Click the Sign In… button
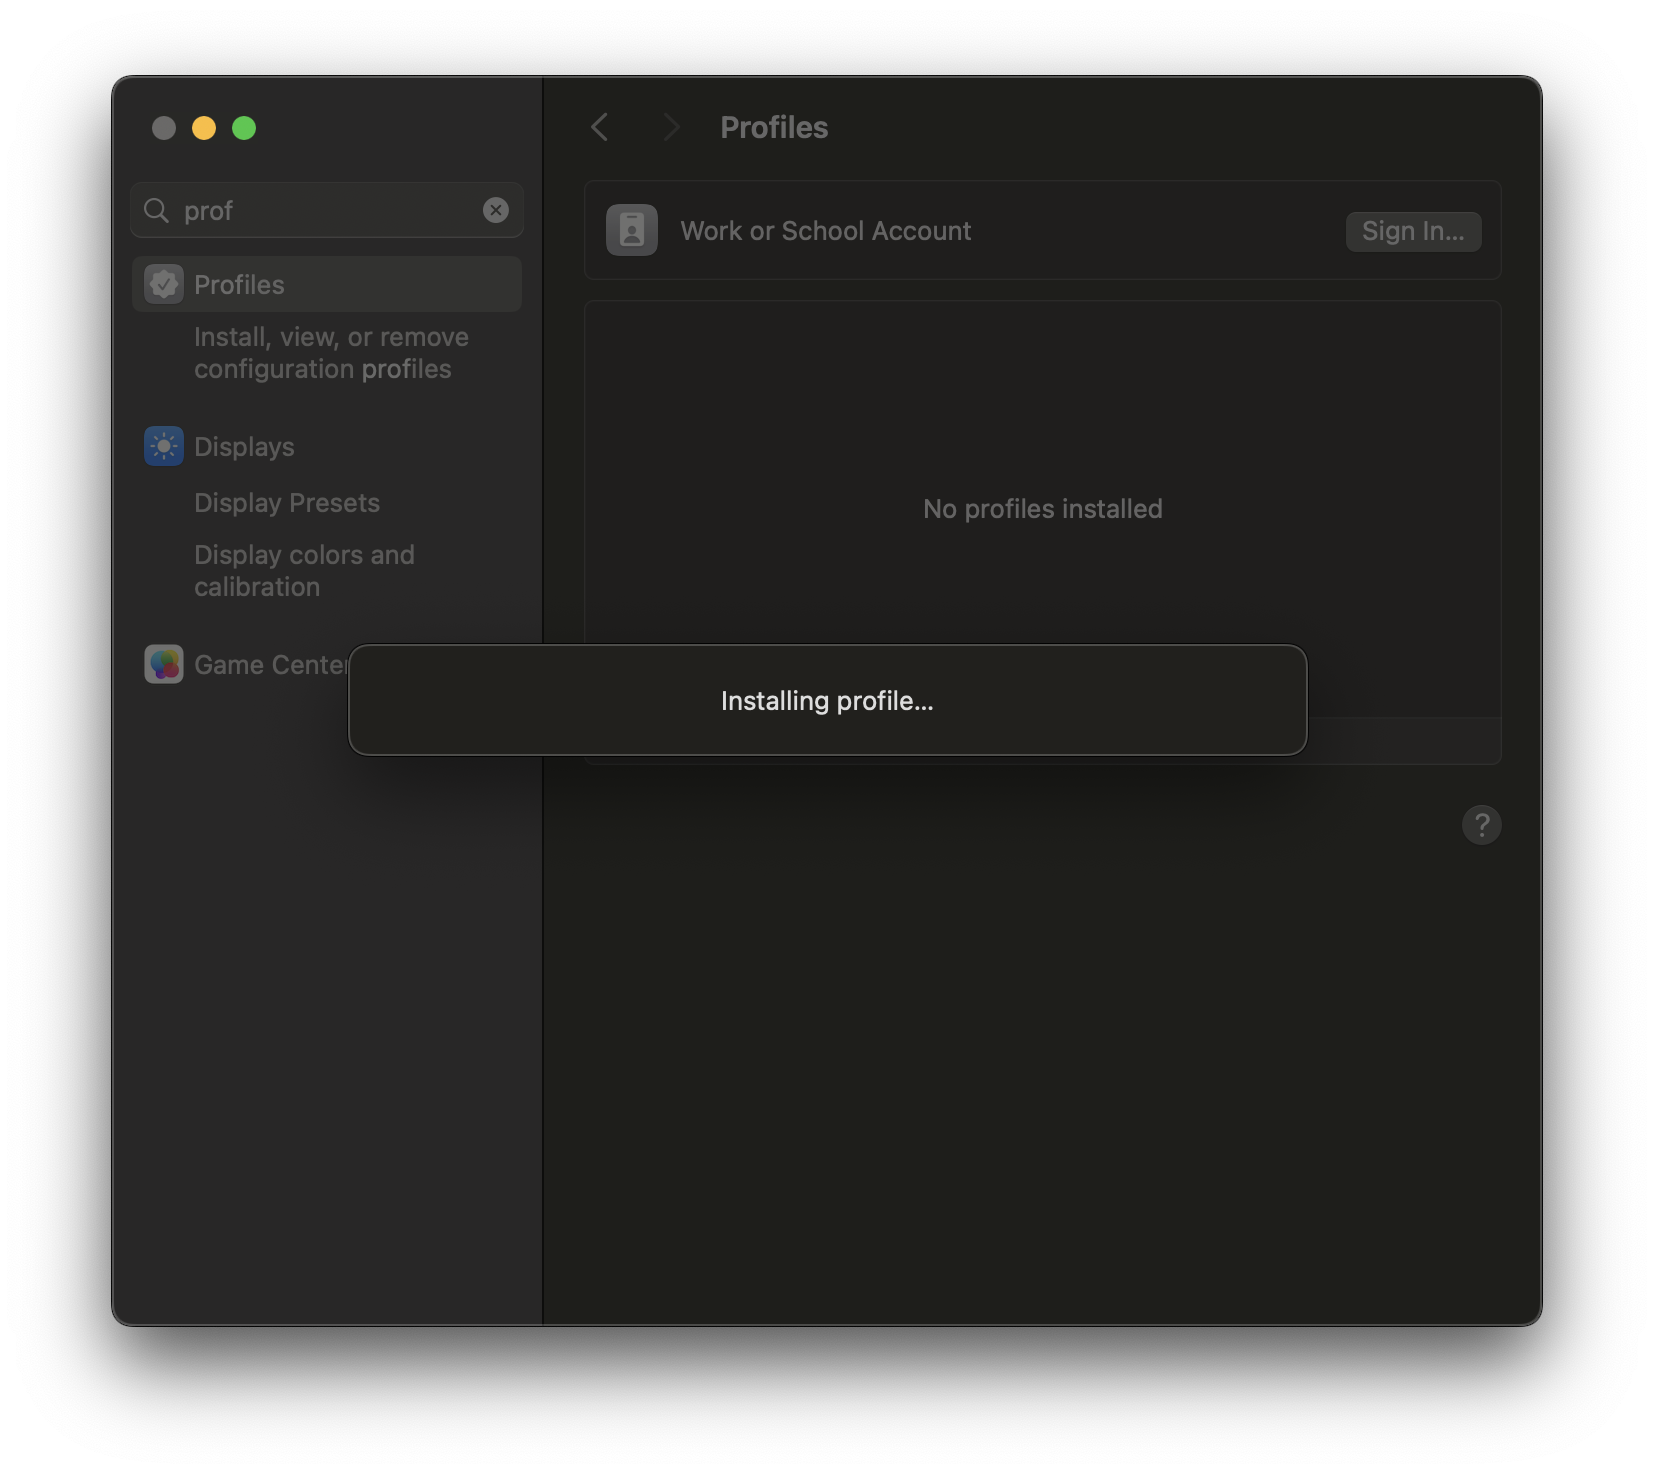Viewport: 1654px width, 1474px height. 1413,231
